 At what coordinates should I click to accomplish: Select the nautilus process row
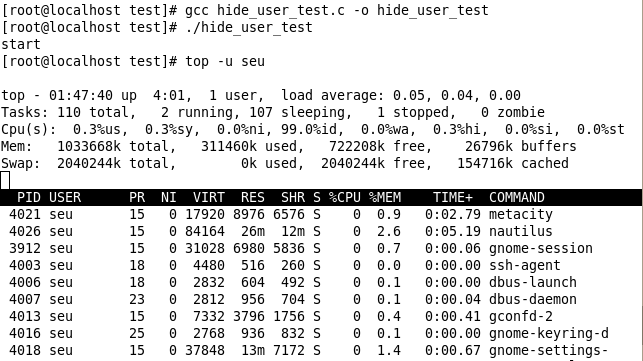pyautogui.click(x=322, y=231)
